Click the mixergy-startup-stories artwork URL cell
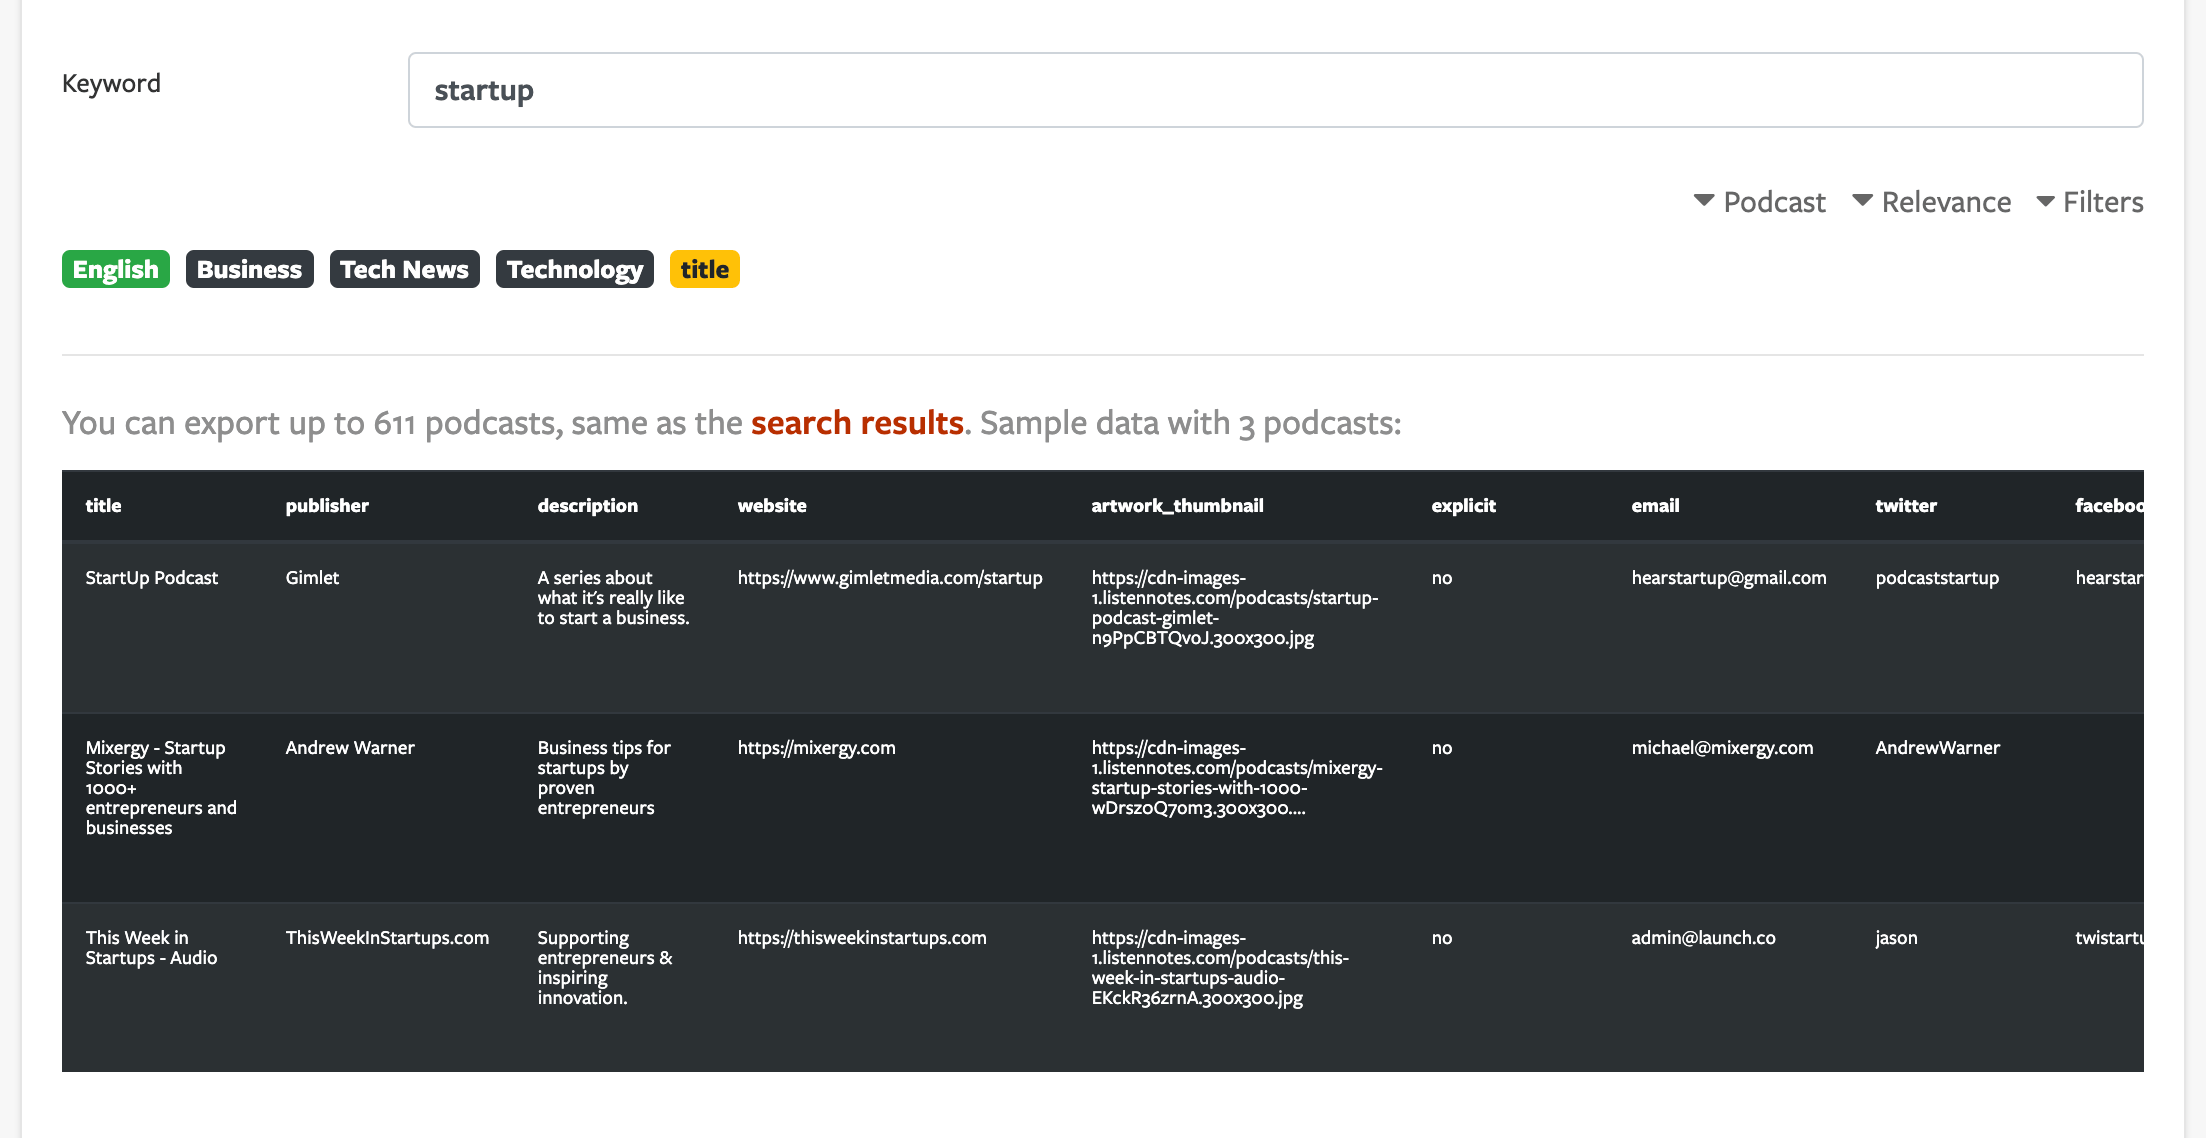This screenshot has width=2206, height=1138. coord(1237,777)
